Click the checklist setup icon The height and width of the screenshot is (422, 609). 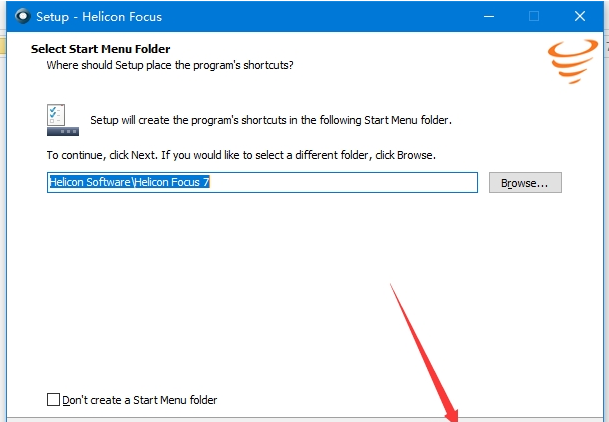63,120
